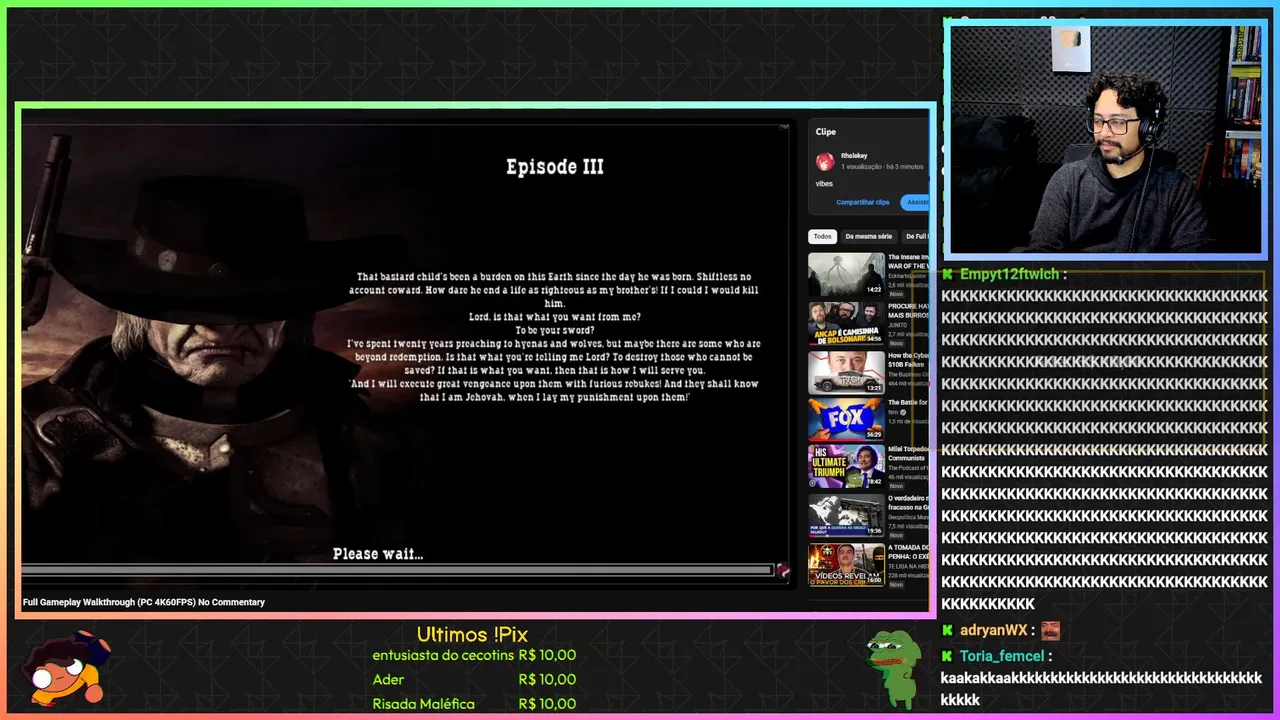Select the De Full filter chip

point(915,236)
